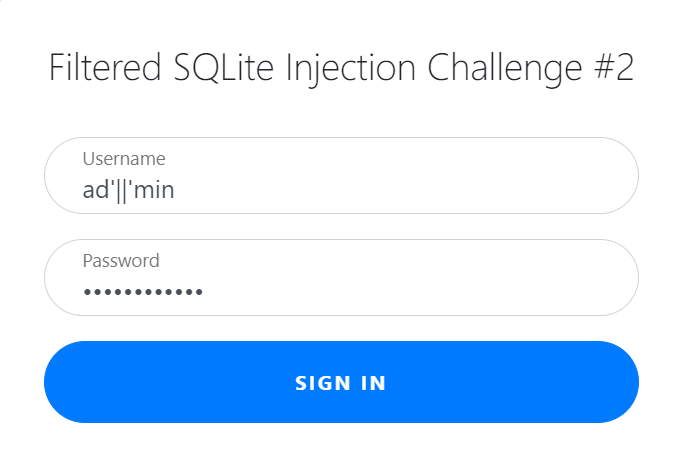Place cursor in the ad'||'min username text
Screen dimensions: 680x457
[128, 189]
